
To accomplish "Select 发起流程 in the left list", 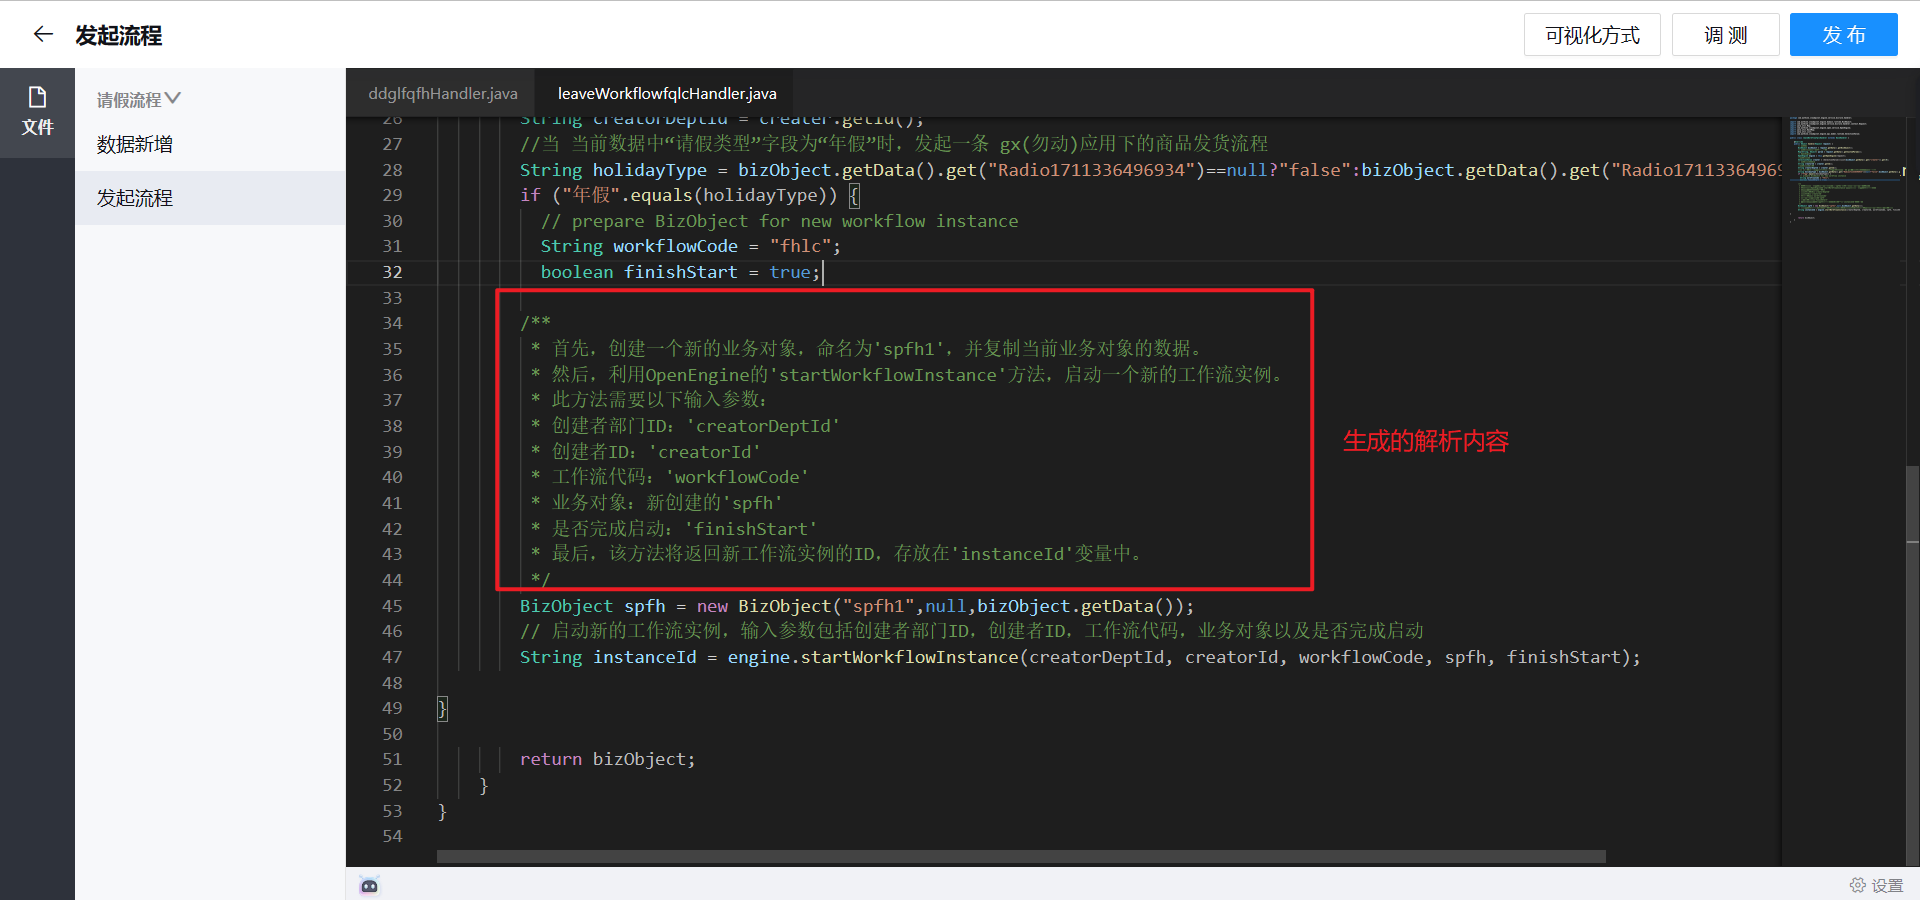I will [210, 198].
